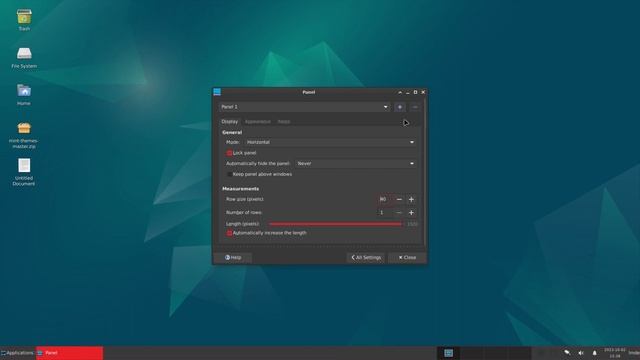Click the Row size value field

coord(385,200)
